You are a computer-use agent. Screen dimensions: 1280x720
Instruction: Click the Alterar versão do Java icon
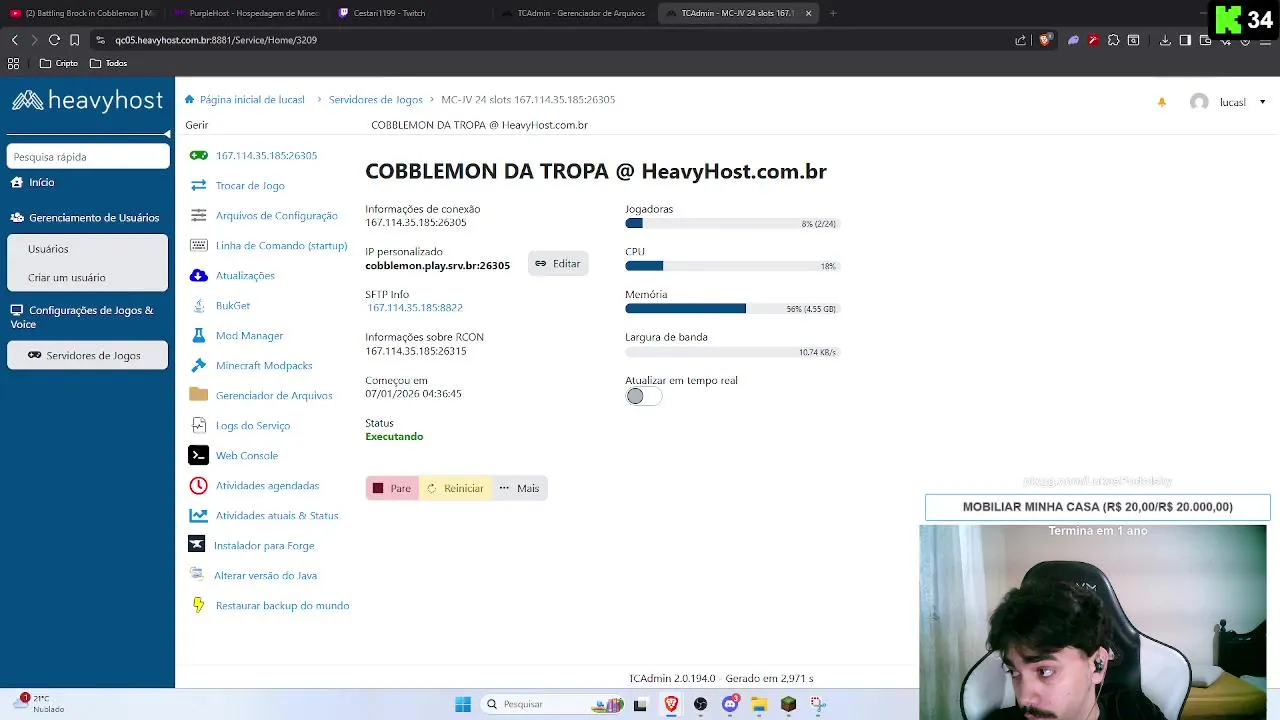point(197,575)
